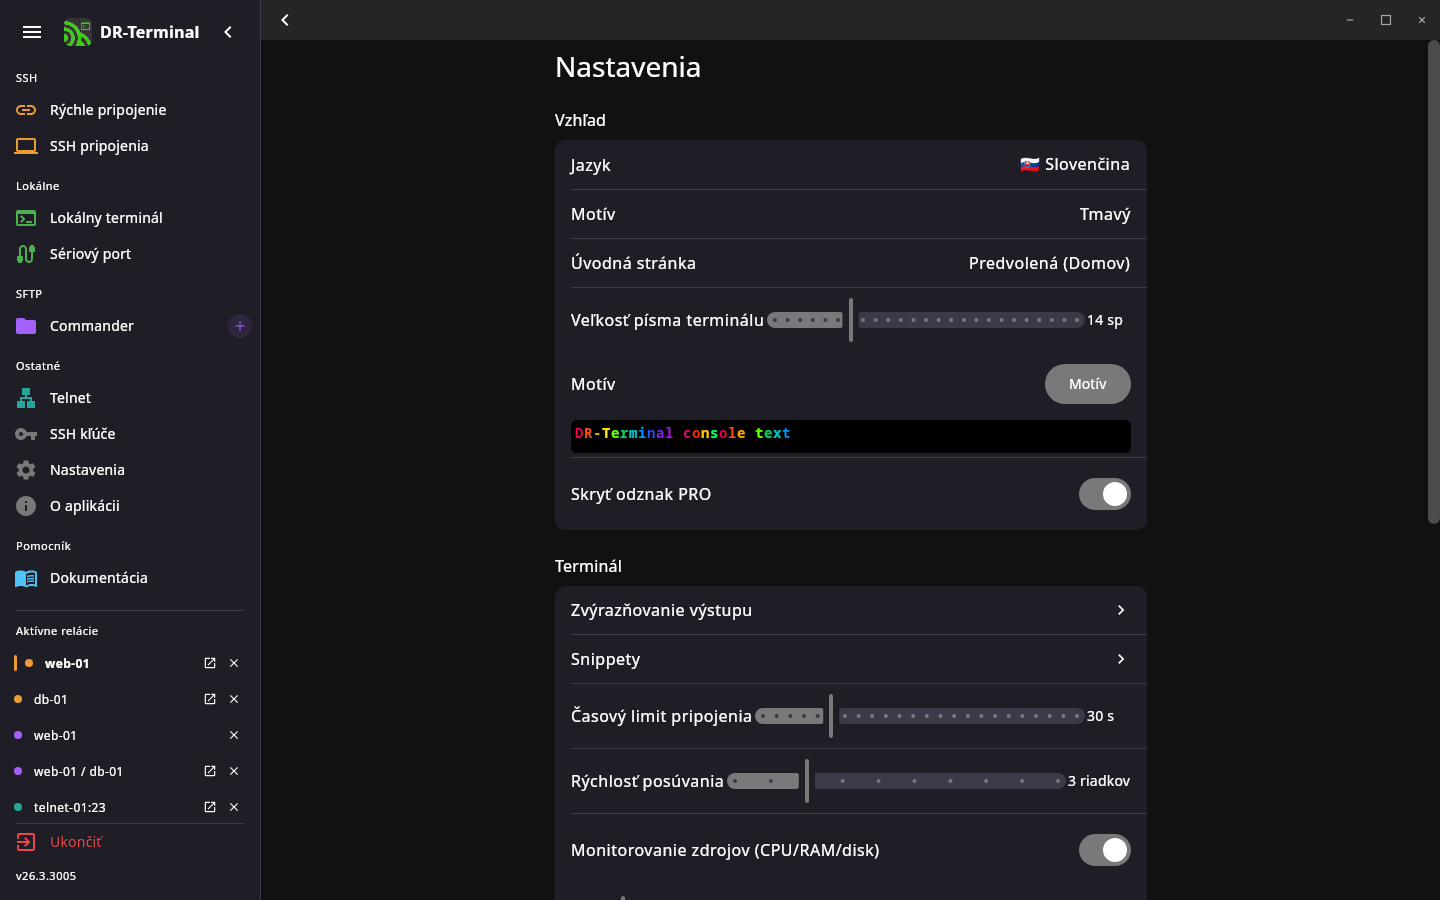
Task: Click the Ukončiť exit icon
Action: [x=26, y=842]
